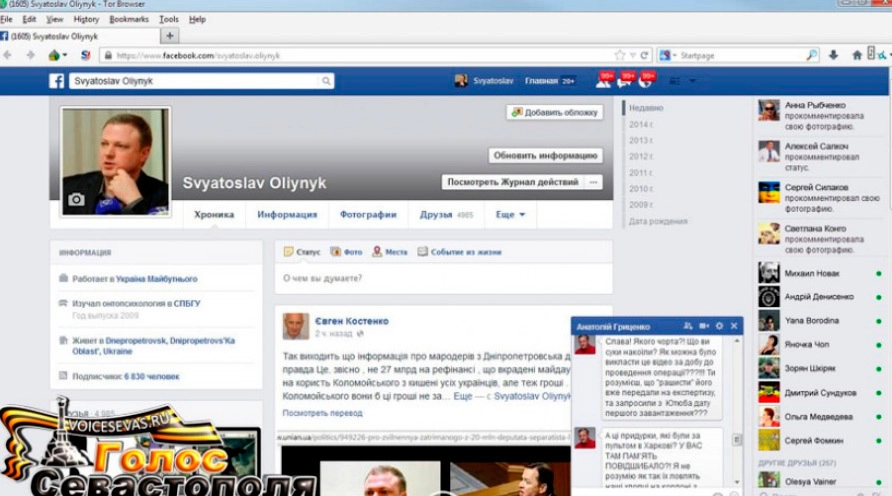
Task: Start video call in chat window
Action: pos(704,326)
